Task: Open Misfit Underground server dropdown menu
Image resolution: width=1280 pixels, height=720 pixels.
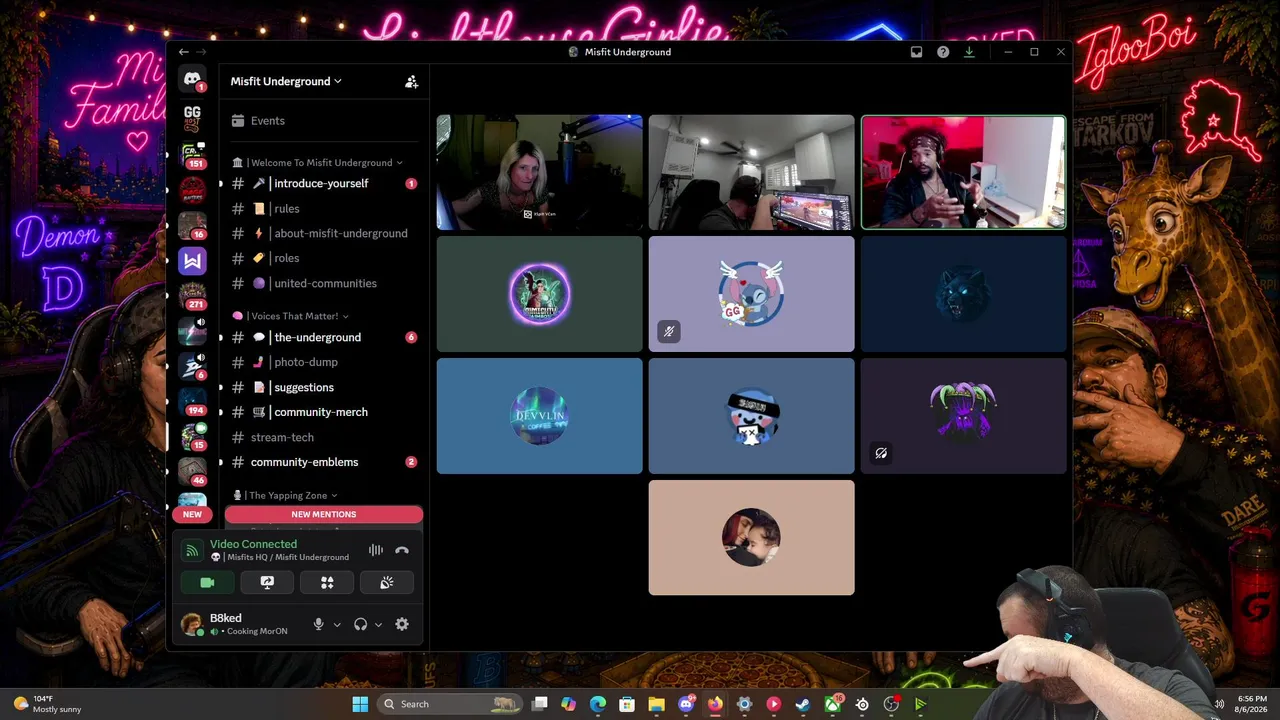Action: (x=286, y=81)
